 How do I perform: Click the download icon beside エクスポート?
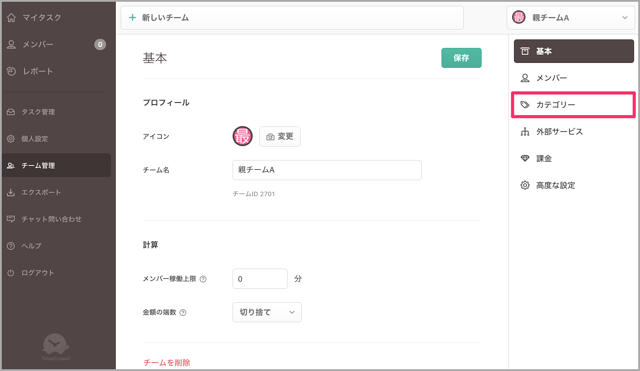pyautogui.click(x=11, y=192)
